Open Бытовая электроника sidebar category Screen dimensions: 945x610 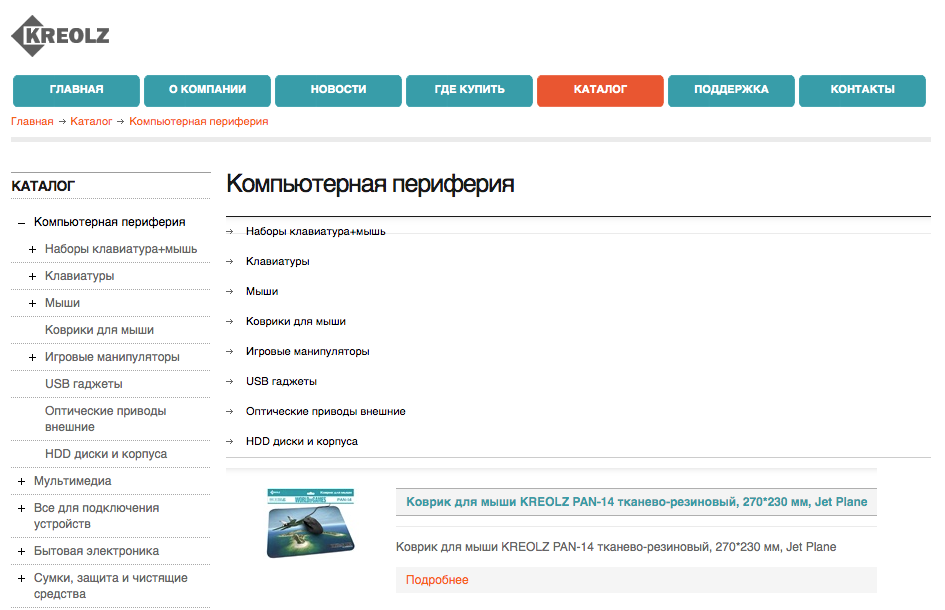[96, 551]
